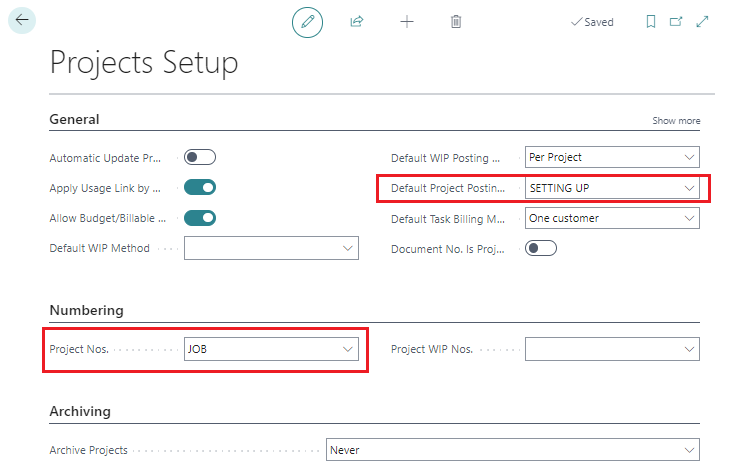The height and width of the screenshot is (473, 732).
Task: Click the pencil edit icon
Action: pyautogui.click(x=308, y=21)
